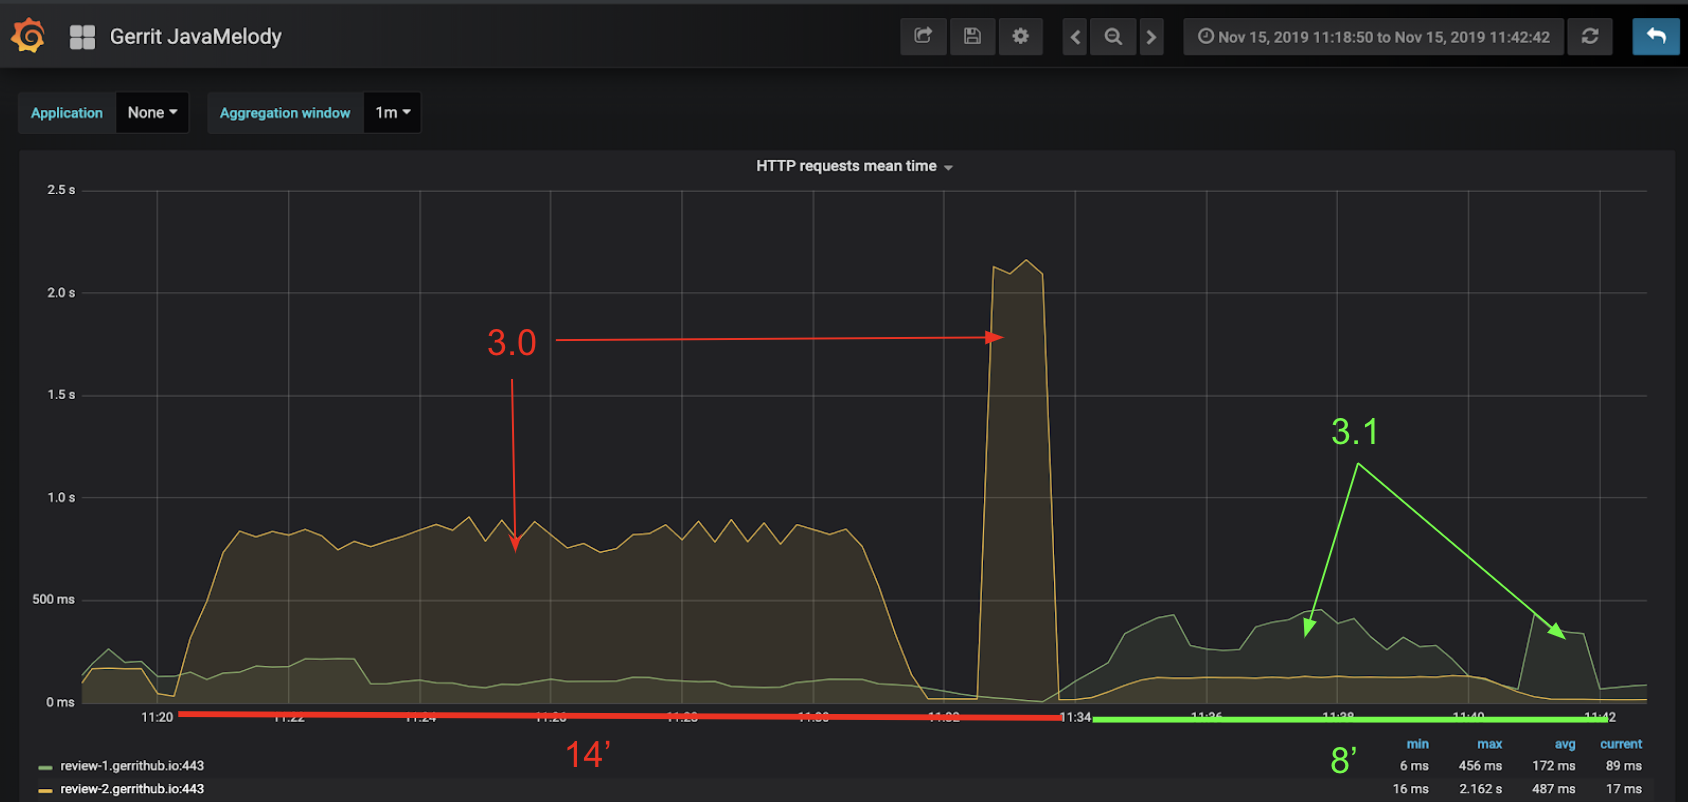1688x802 pixels.
Task: Sort legend by max column
Action: pos(1489,744)
